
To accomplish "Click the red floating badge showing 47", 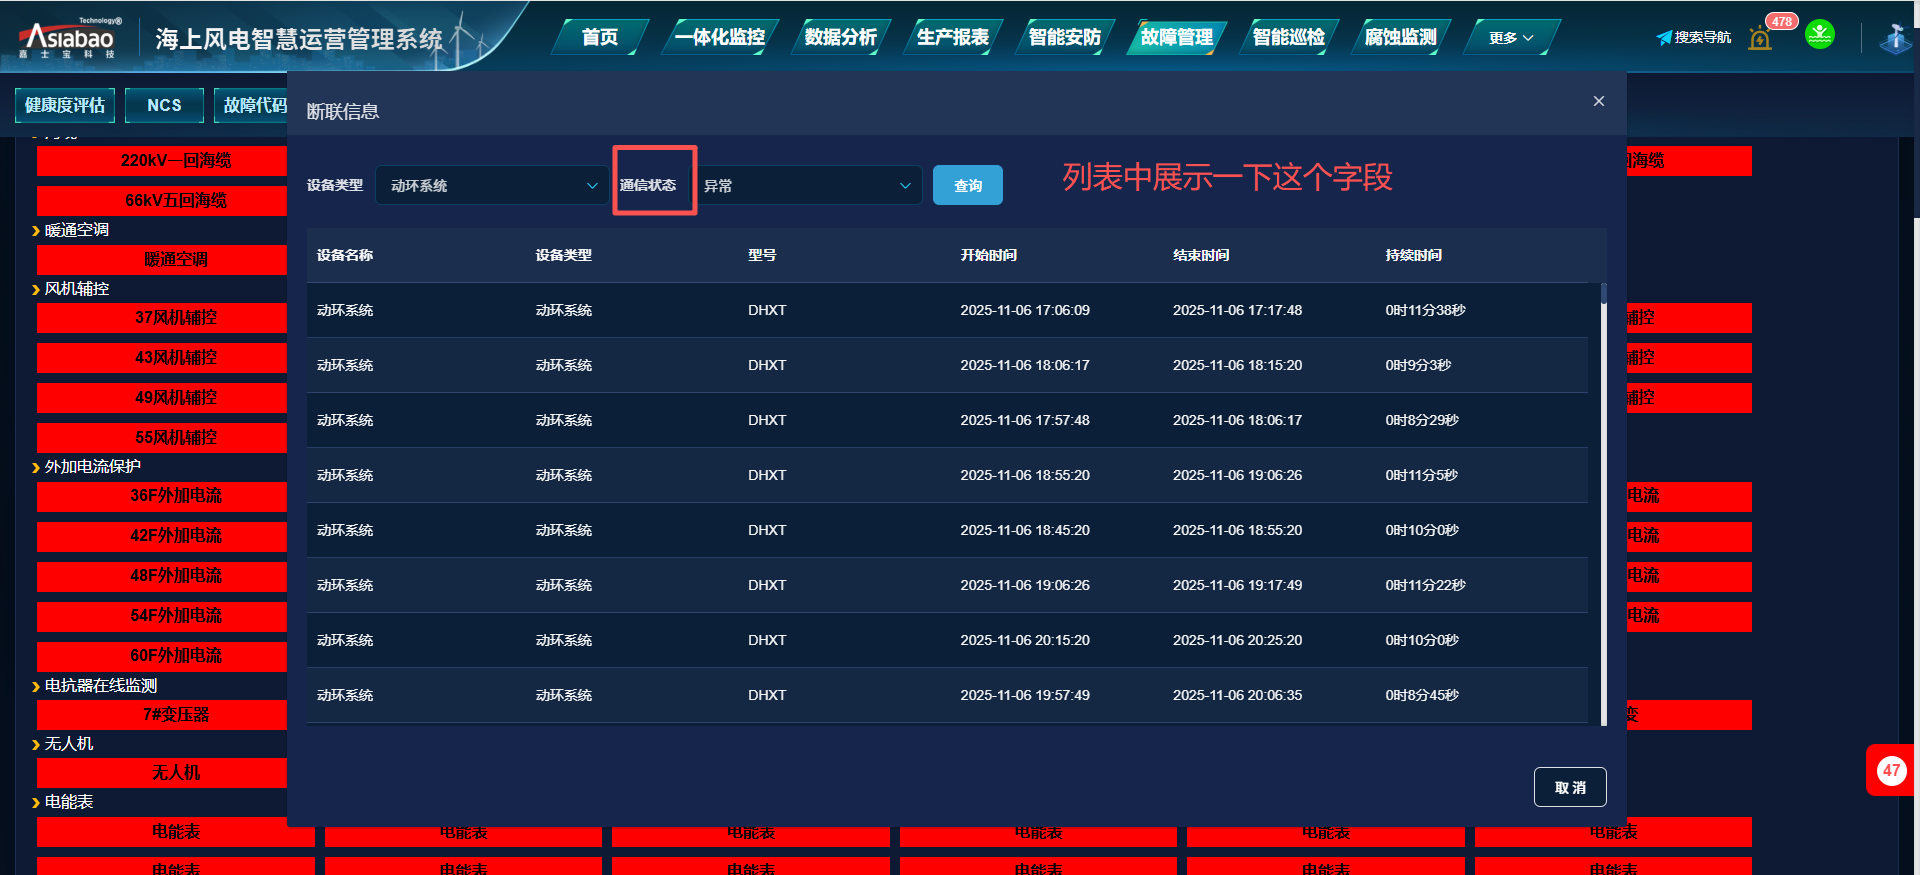I will [1890, 770].
